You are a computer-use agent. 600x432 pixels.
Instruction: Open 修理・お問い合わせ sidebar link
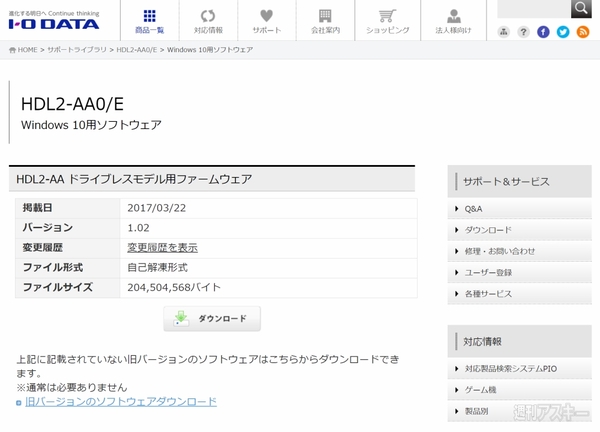coord(520,251)
